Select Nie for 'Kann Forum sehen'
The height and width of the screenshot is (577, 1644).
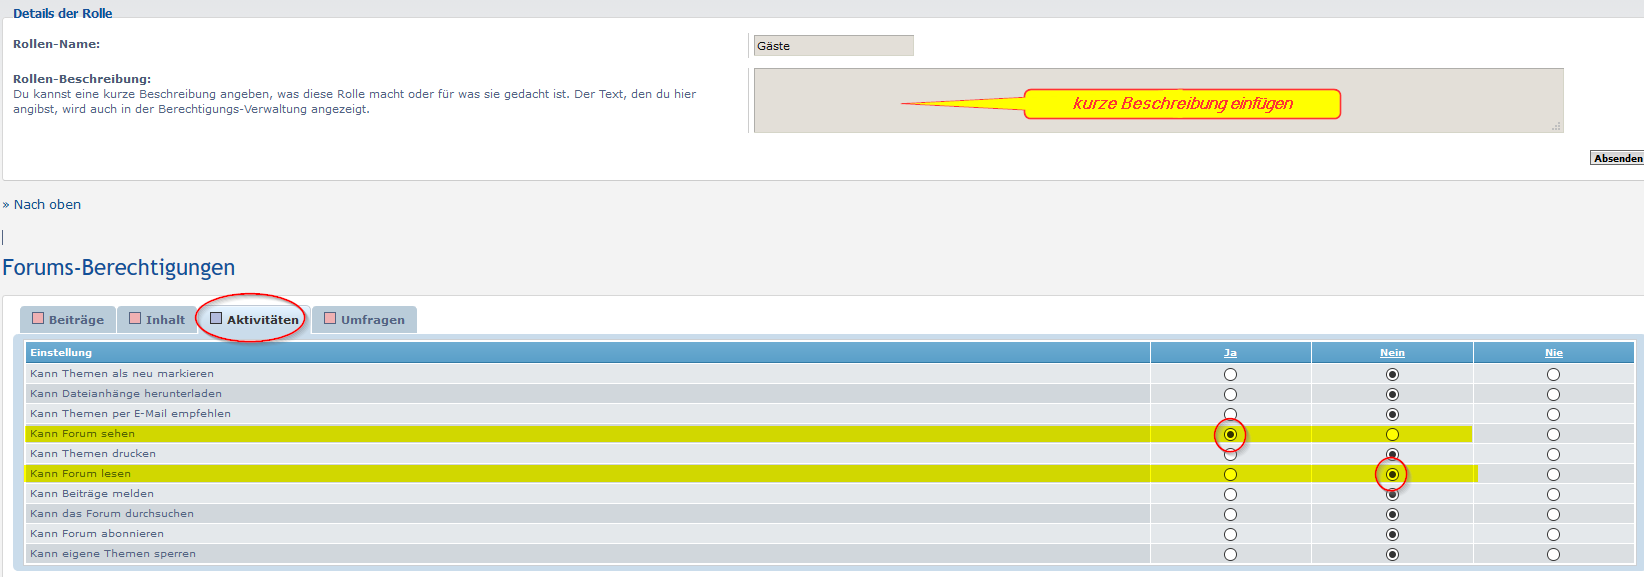(1553, 434)
